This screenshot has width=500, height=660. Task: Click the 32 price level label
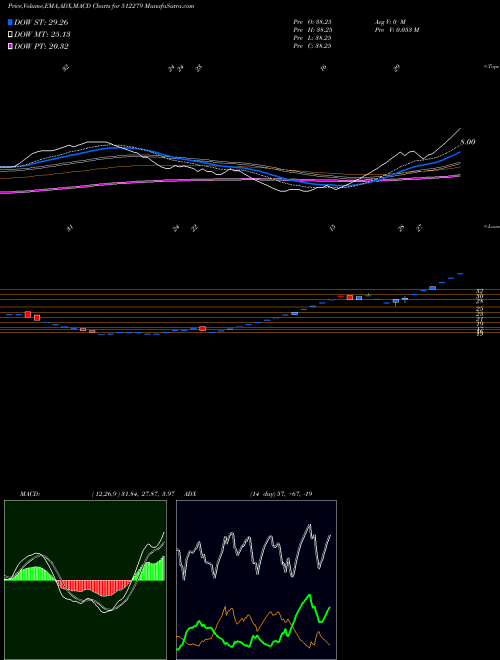[479, 291]
